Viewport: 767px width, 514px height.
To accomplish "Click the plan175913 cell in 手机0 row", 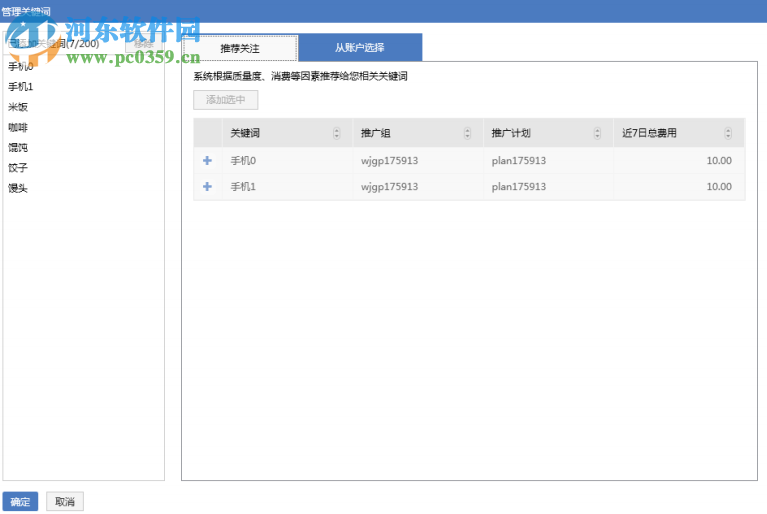I will pos(519,160).
